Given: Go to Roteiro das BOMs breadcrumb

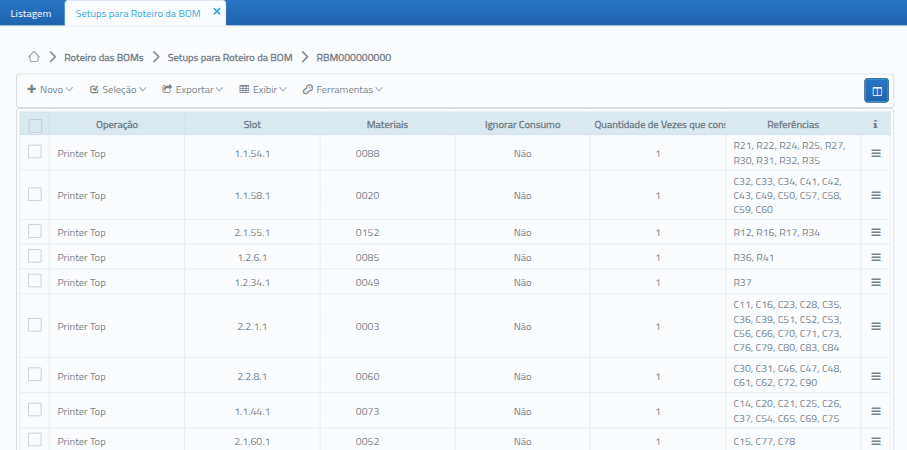Looking at the screenshot, I should point(106,58).
